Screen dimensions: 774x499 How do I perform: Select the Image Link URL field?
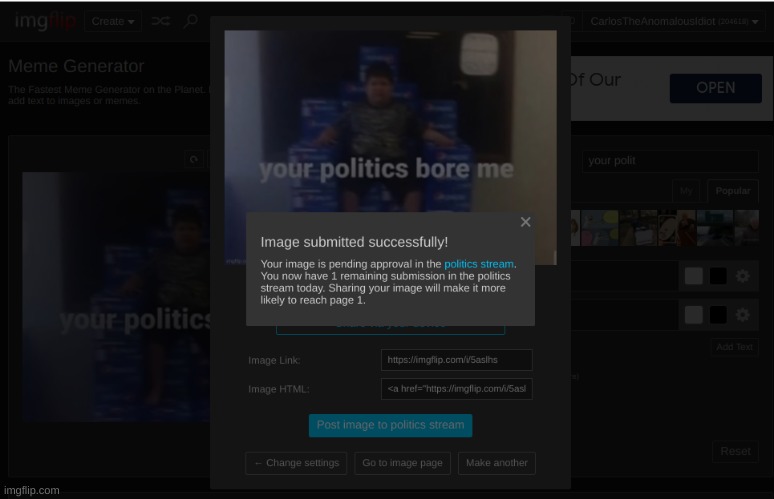tap(456, 360)
